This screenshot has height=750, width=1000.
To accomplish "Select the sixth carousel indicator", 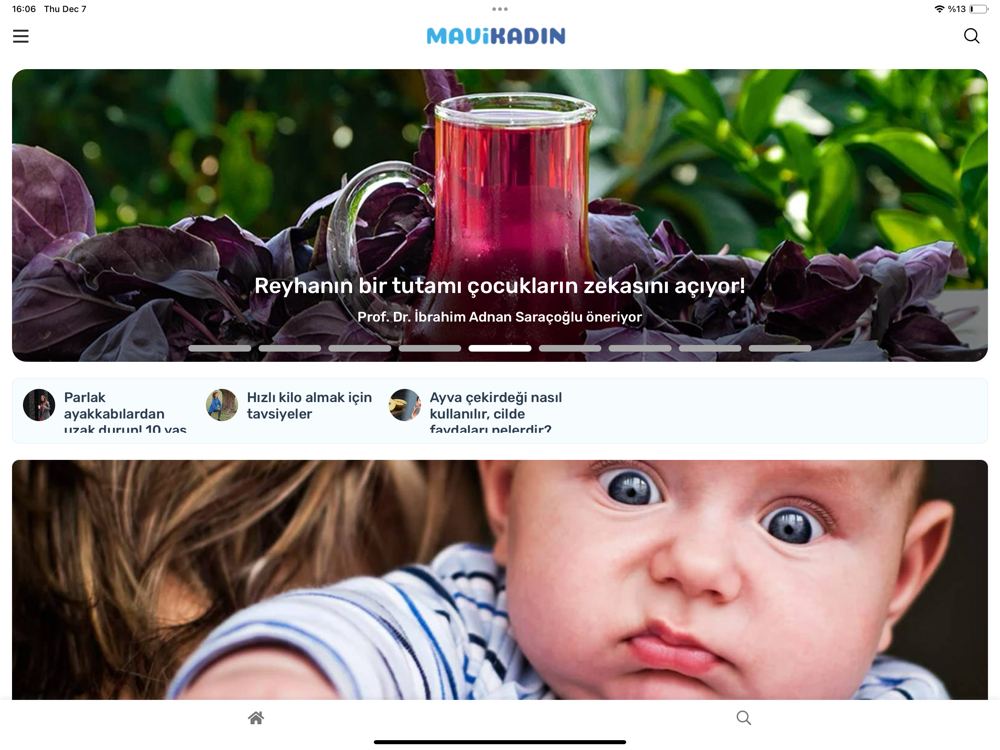I will (570, 348).
